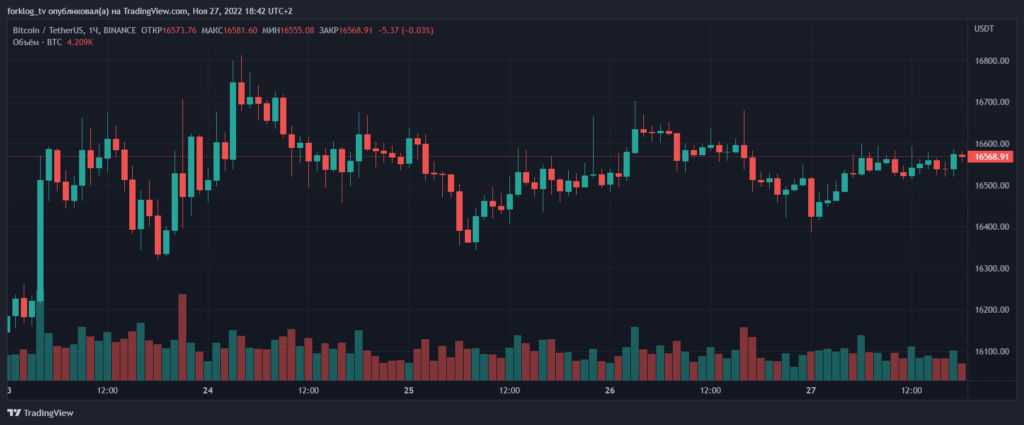The image size is (1024, 425).
Task: Click the tallest red volume bar
Action: coord(182,337)
